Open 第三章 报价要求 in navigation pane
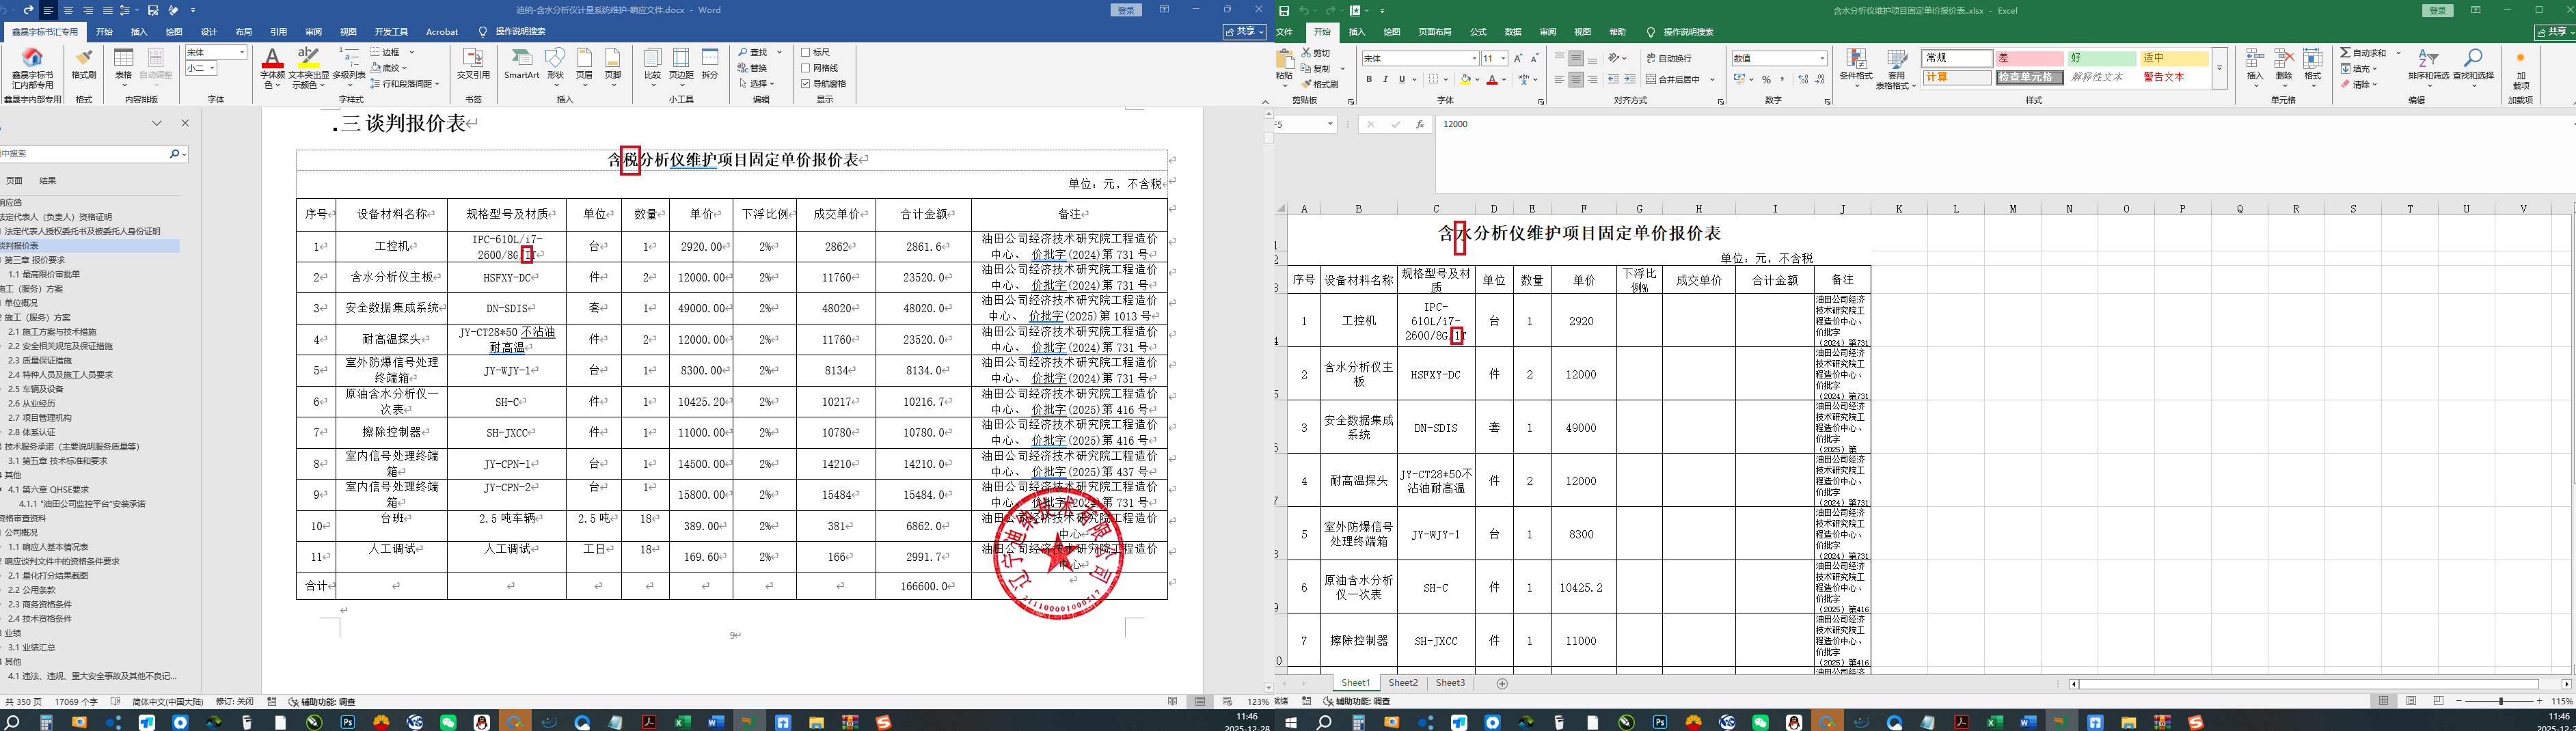 [x=36, y=260]
